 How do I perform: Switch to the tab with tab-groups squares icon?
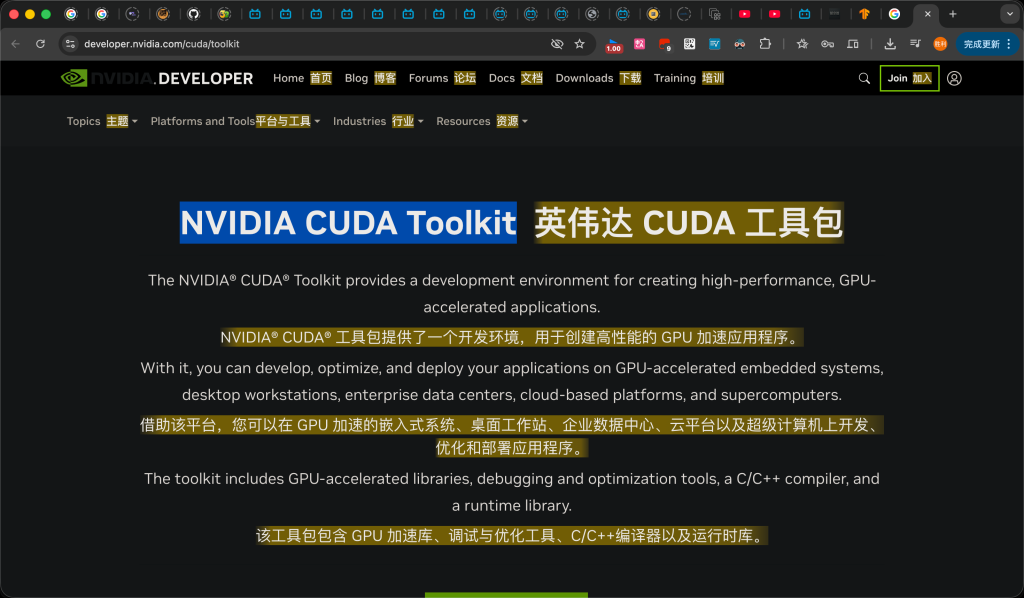pos(714,14)
